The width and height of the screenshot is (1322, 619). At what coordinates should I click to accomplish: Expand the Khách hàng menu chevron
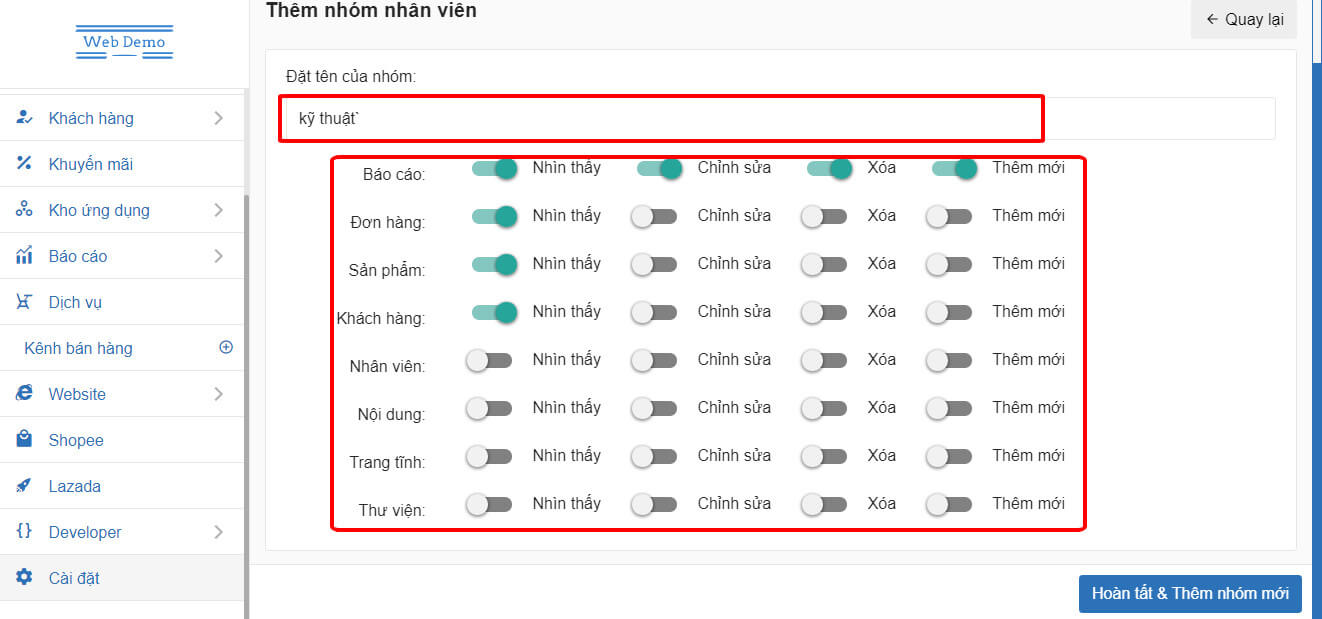pyautogui.click(x=218, y=118)
